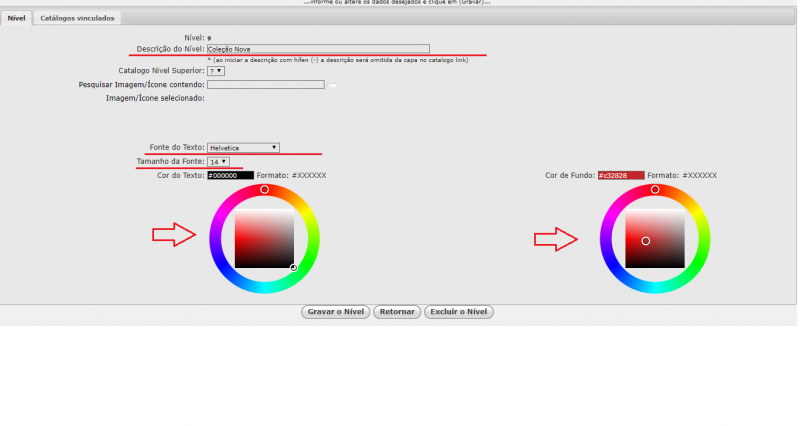Screen dimensions: 800x426
Task: Open the Catálogos vinculados tab
Action: click(x=78, y=18)
